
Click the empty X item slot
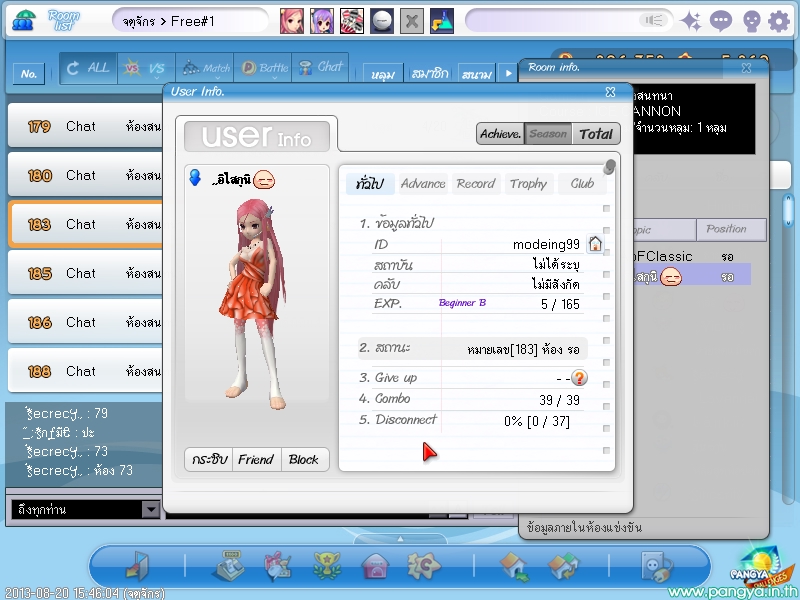[x=412, y=21]
